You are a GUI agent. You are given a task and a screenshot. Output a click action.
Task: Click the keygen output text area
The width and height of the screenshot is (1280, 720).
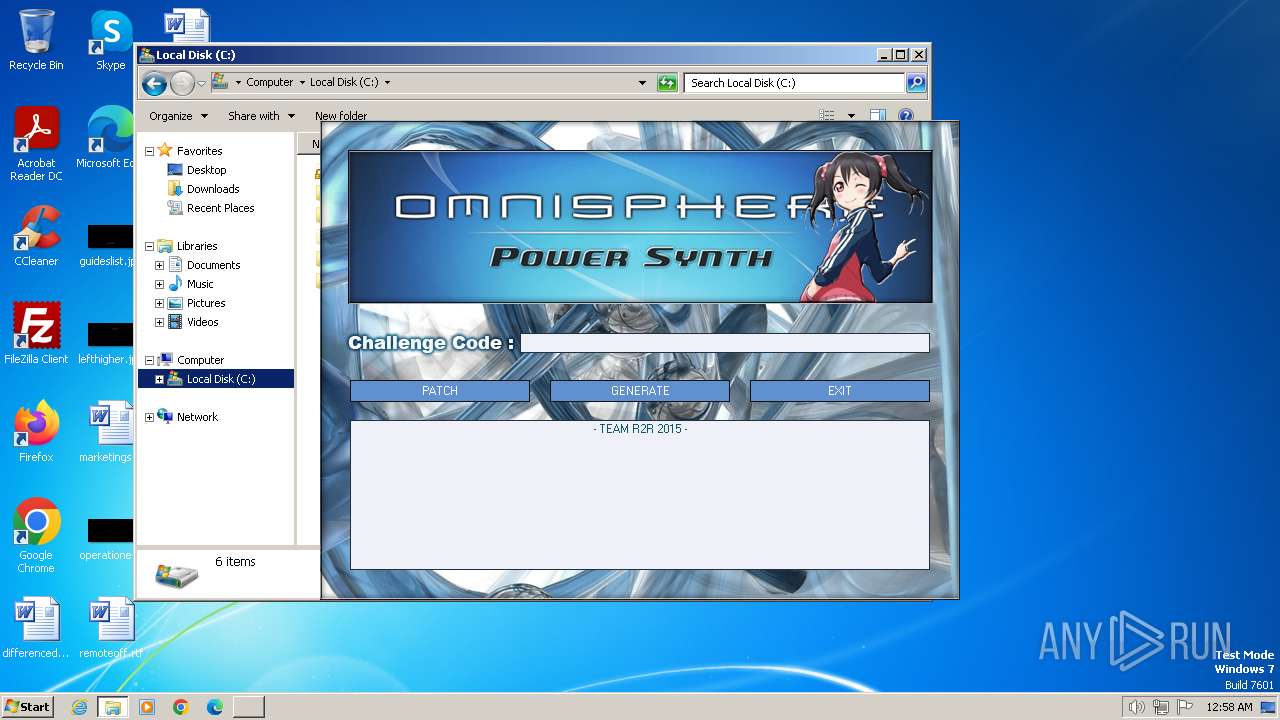pos(640,495)
